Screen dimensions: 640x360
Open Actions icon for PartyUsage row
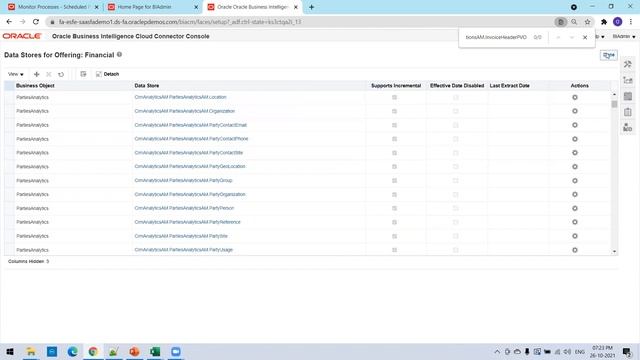(575, 250)
